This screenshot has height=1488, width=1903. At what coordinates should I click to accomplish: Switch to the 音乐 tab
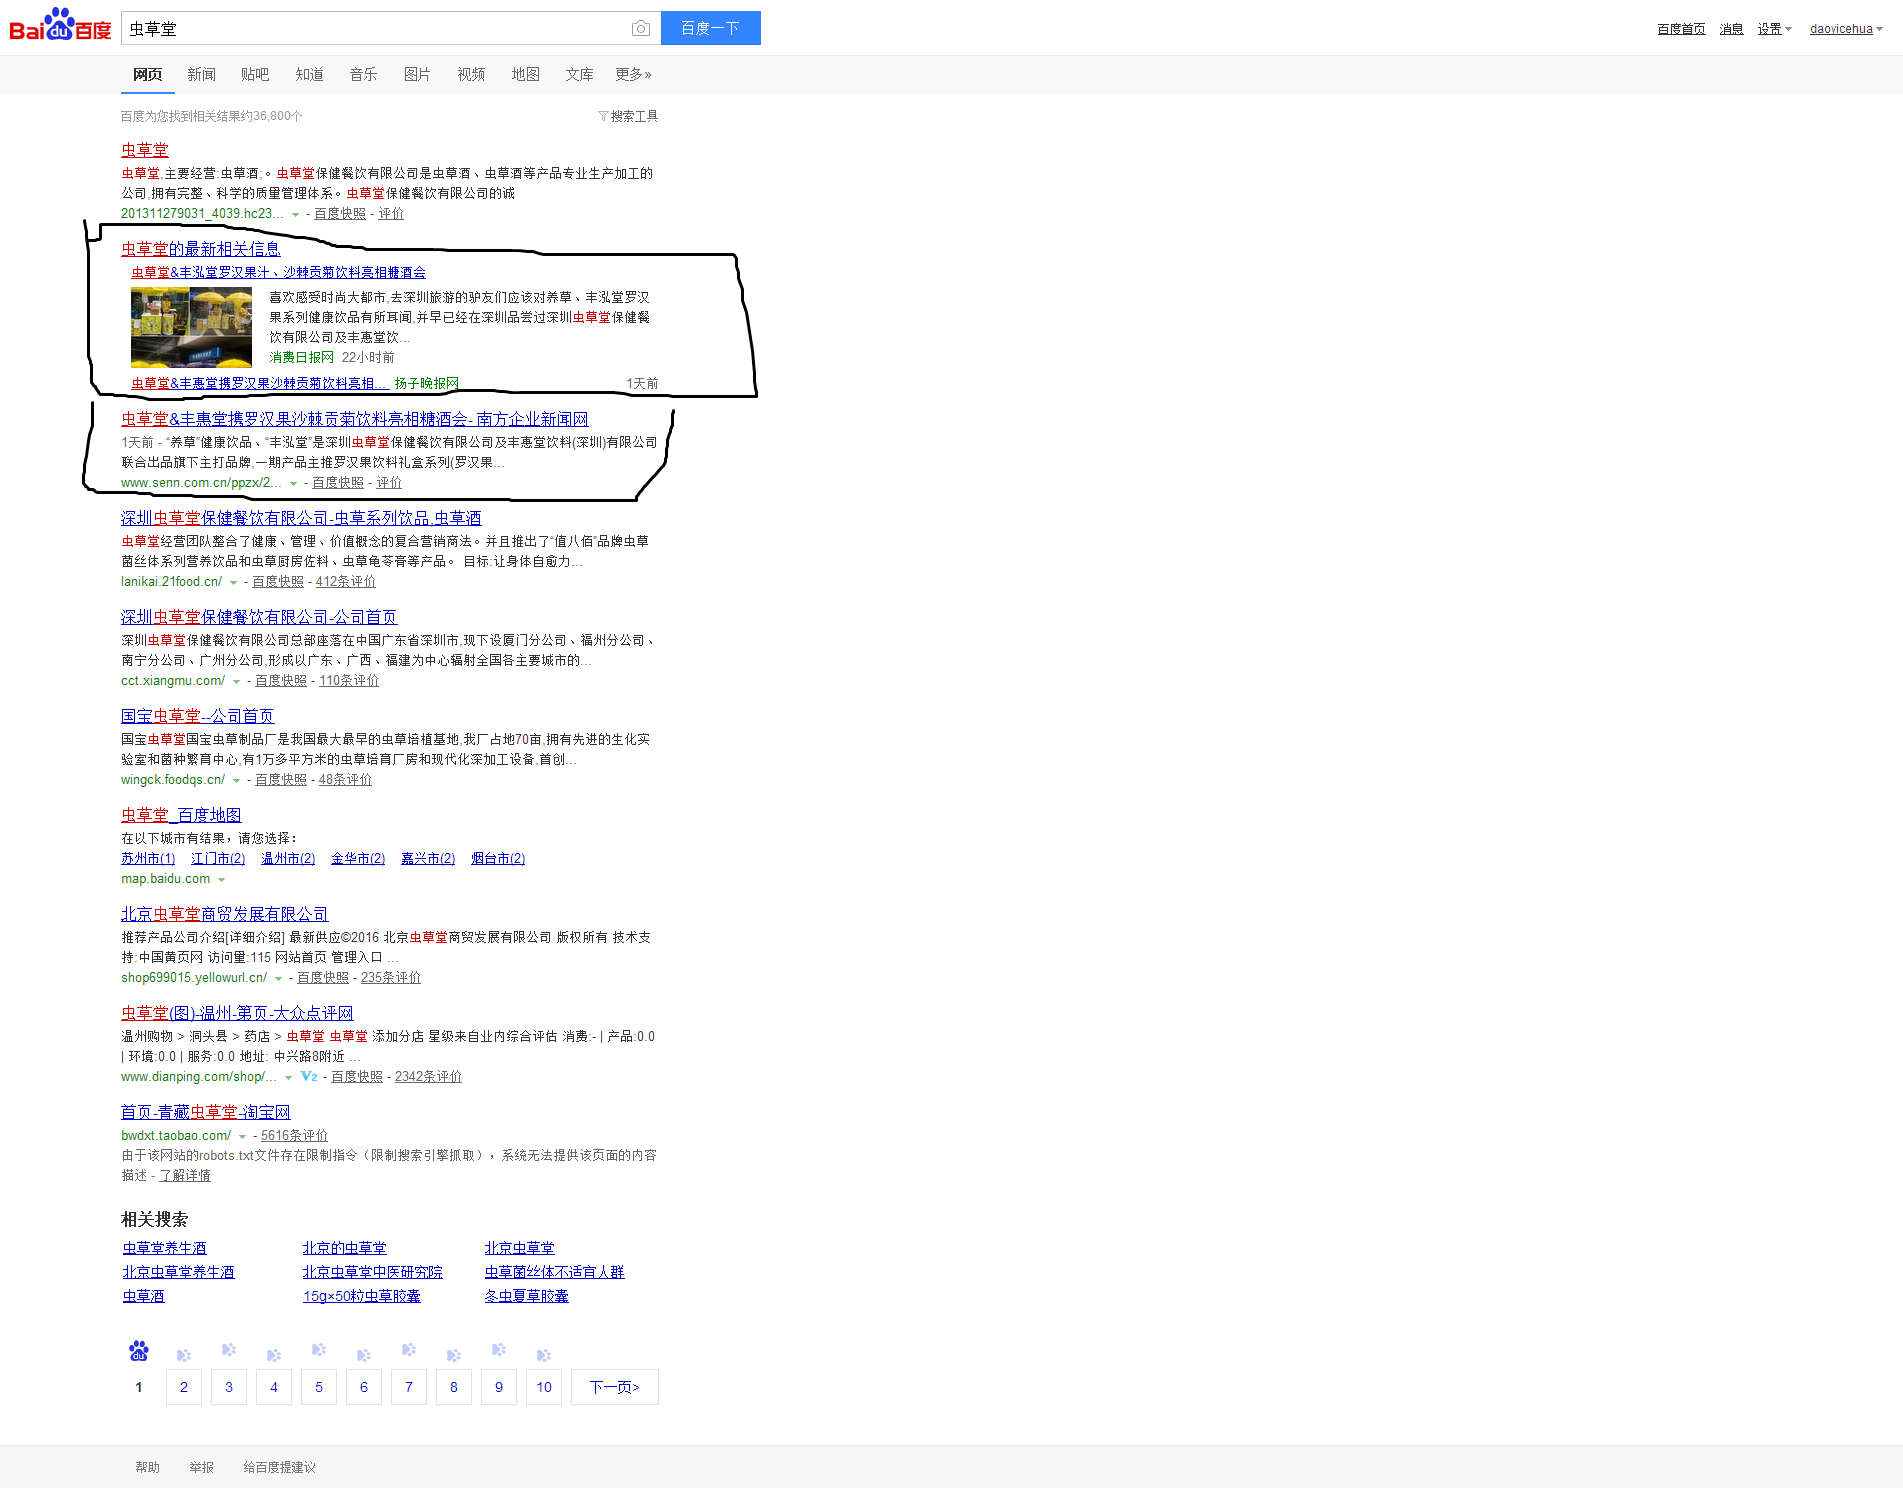pyautogui.click(x=363, y=74)
